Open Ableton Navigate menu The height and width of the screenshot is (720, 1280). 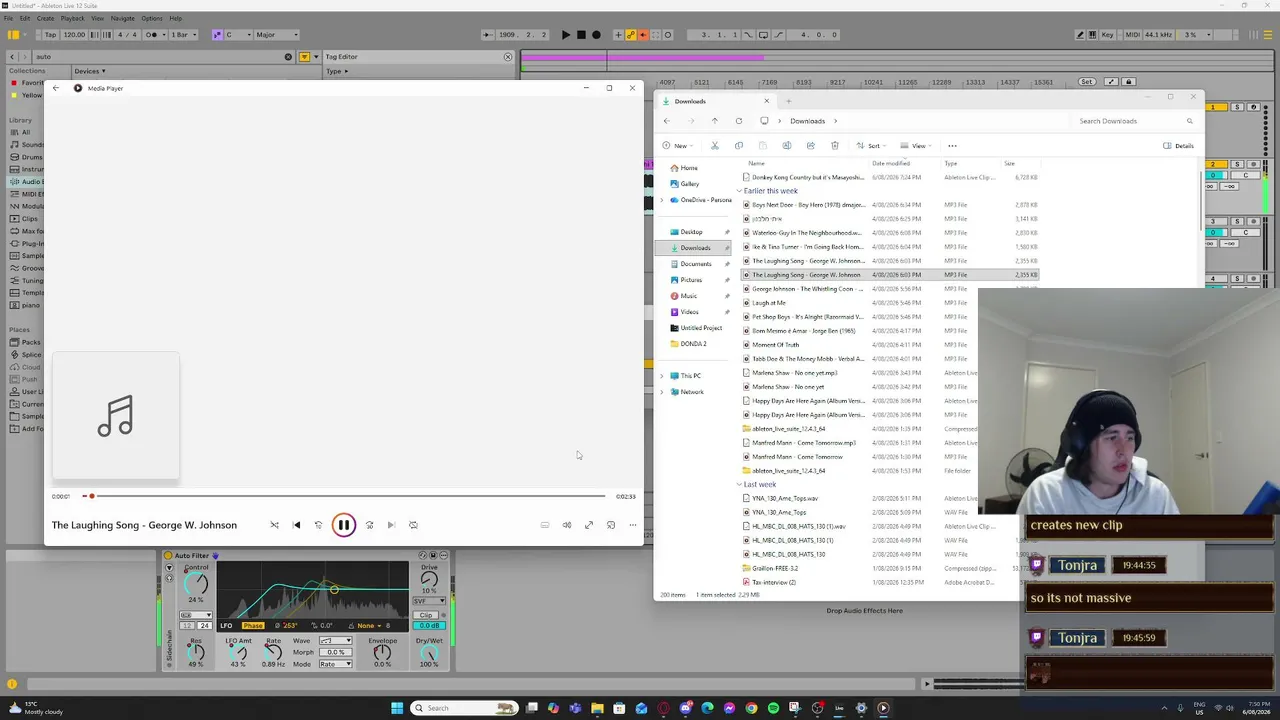click(x=123, y=18)
